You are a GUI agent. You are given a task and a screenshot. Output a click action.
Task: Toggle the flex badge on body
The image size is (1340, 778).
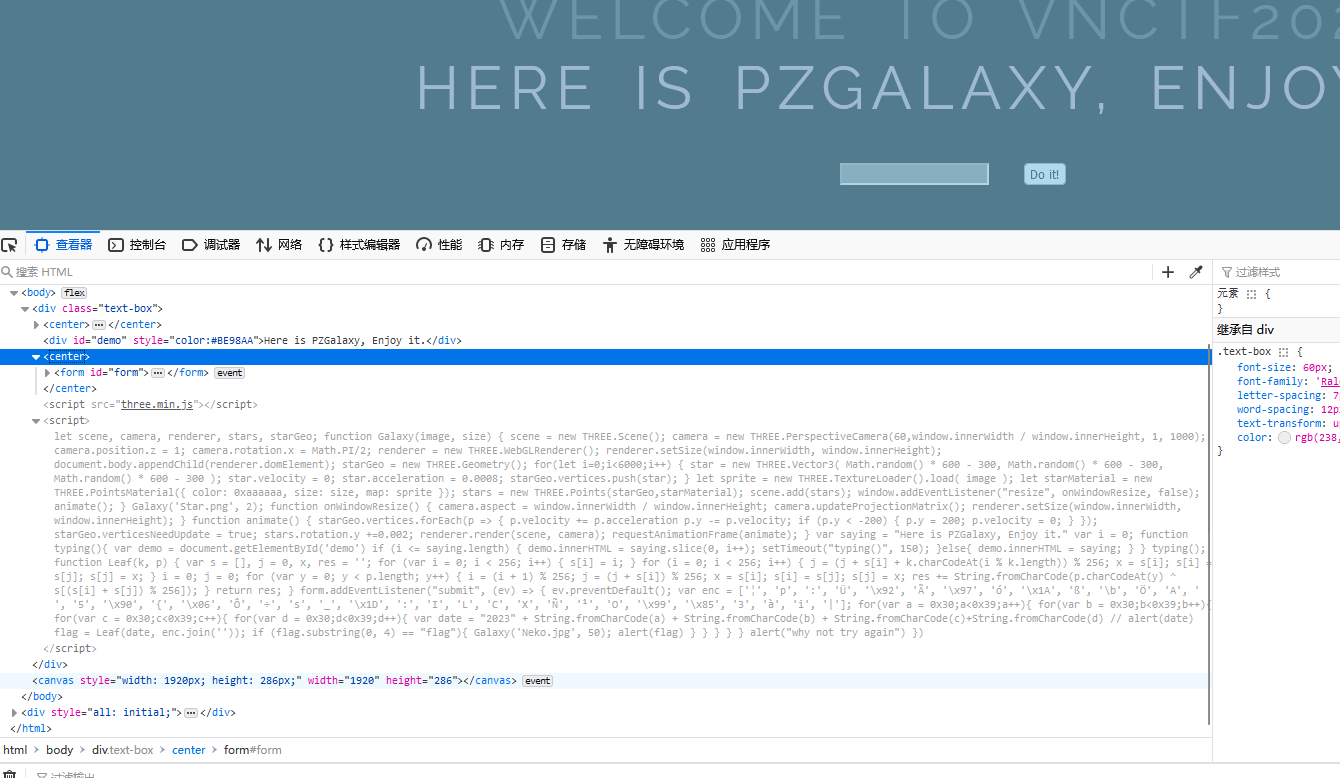pyautogui.click(x=74, y=293)
